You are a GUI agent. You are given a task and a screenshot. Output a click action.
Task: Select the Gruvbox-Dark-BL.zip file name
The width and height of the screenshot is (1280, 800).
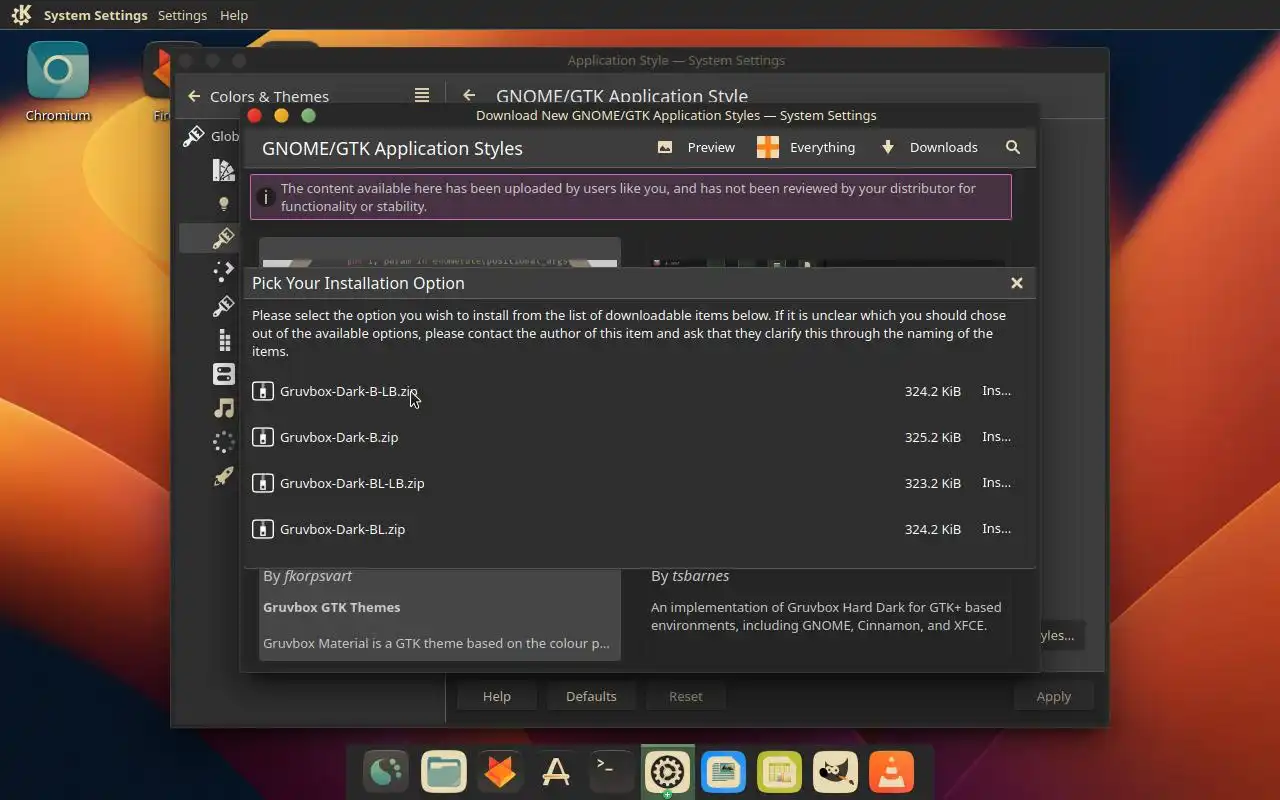(x=342, y=529)
